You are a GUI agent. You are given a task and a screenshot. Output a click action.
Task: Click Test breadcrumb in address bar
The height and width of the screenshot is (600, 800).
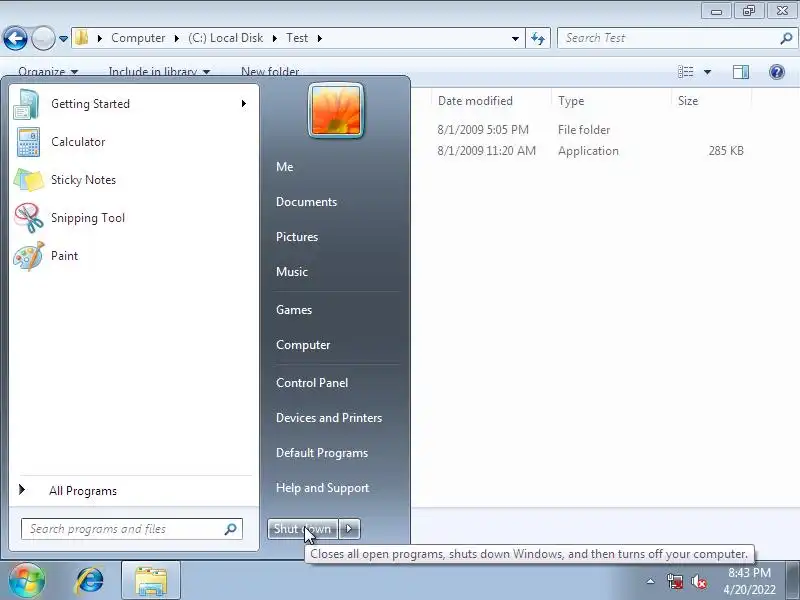(297, 38)
